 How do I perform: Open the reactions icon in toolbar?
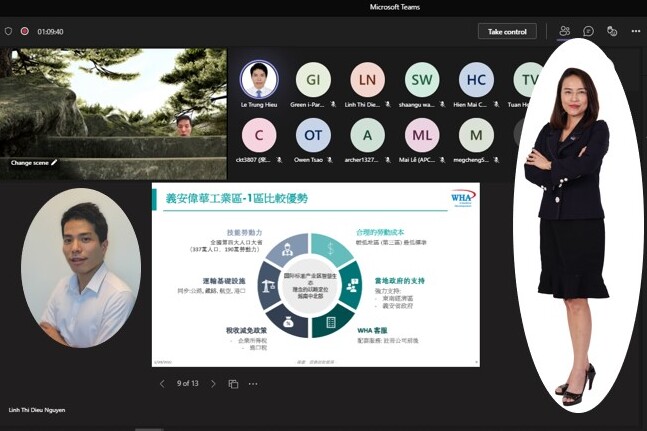click(612, 31)
